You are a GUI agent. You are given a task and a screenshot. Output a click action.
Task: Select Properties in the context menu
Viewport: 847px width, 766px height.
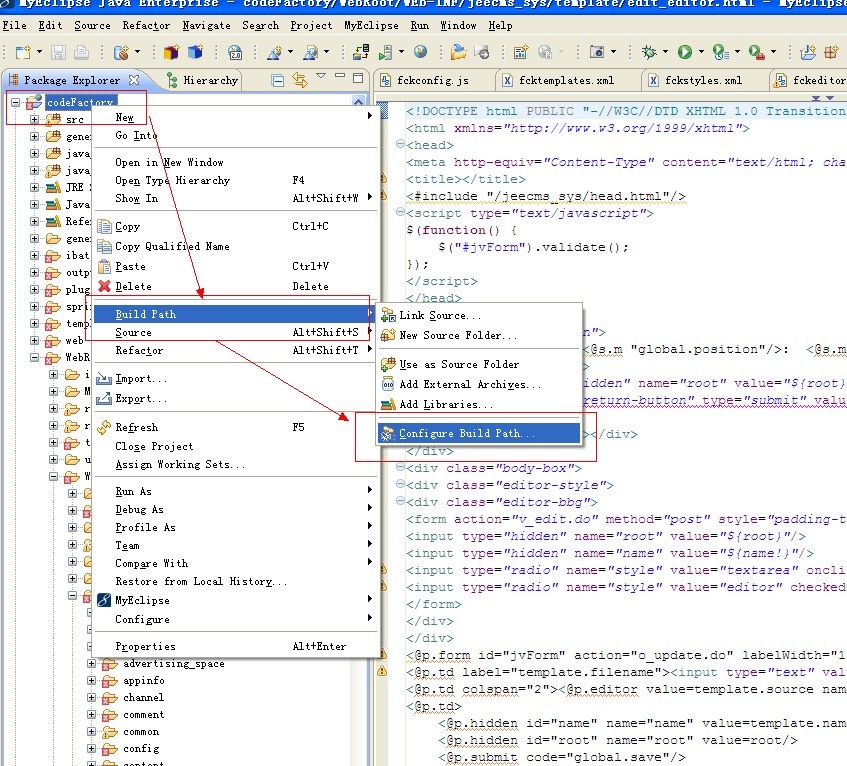145,646
